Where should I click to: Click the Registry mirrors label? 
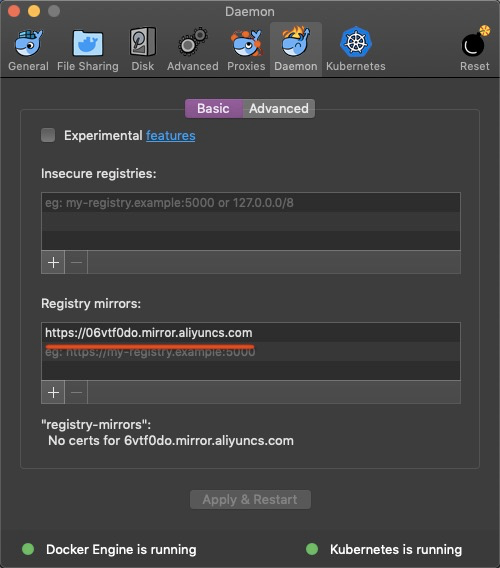[91, 304]
